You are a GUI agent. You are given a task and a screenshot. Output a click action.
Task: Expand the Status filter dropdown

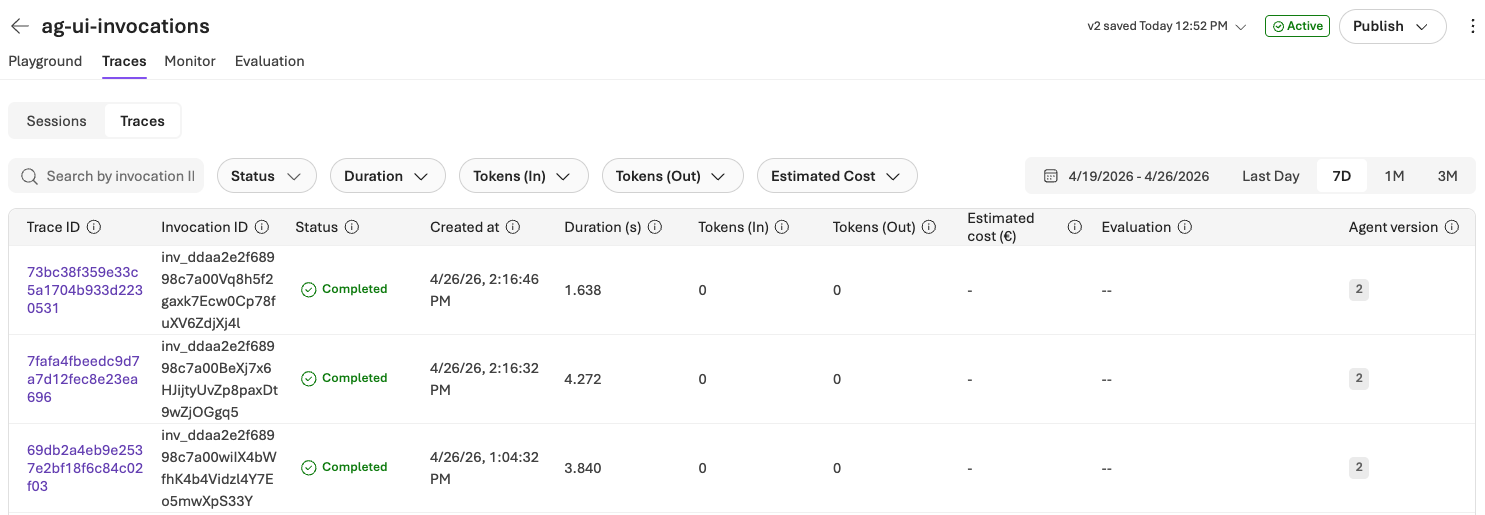point(266,176)
